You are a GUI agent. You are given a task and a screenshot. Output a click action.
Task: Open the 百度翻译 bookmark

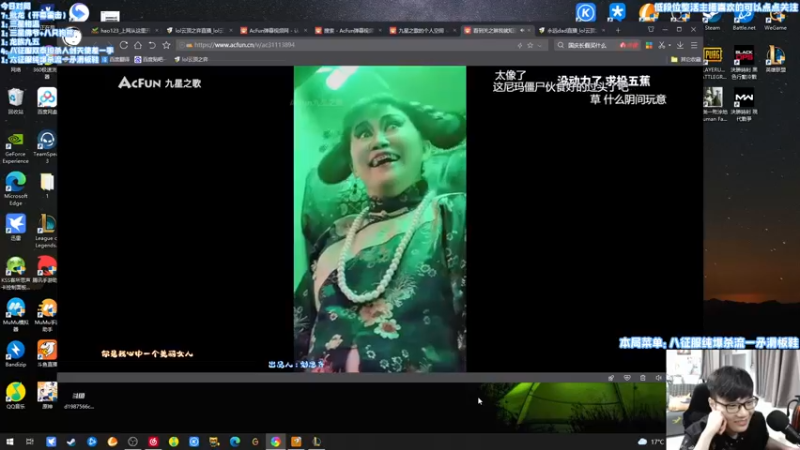point(116,59)
